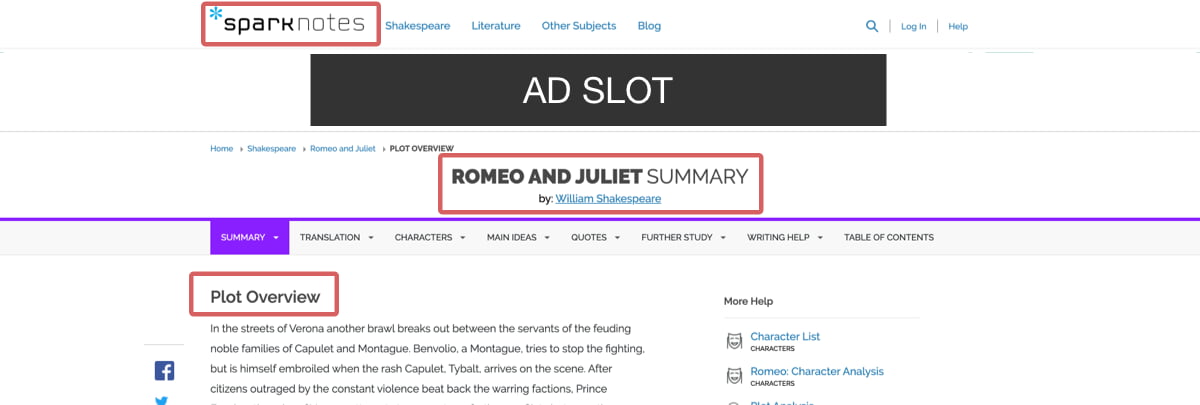Click the More Help heading
This screenshot has height=405, width=1200.
(x=748, y=301)
